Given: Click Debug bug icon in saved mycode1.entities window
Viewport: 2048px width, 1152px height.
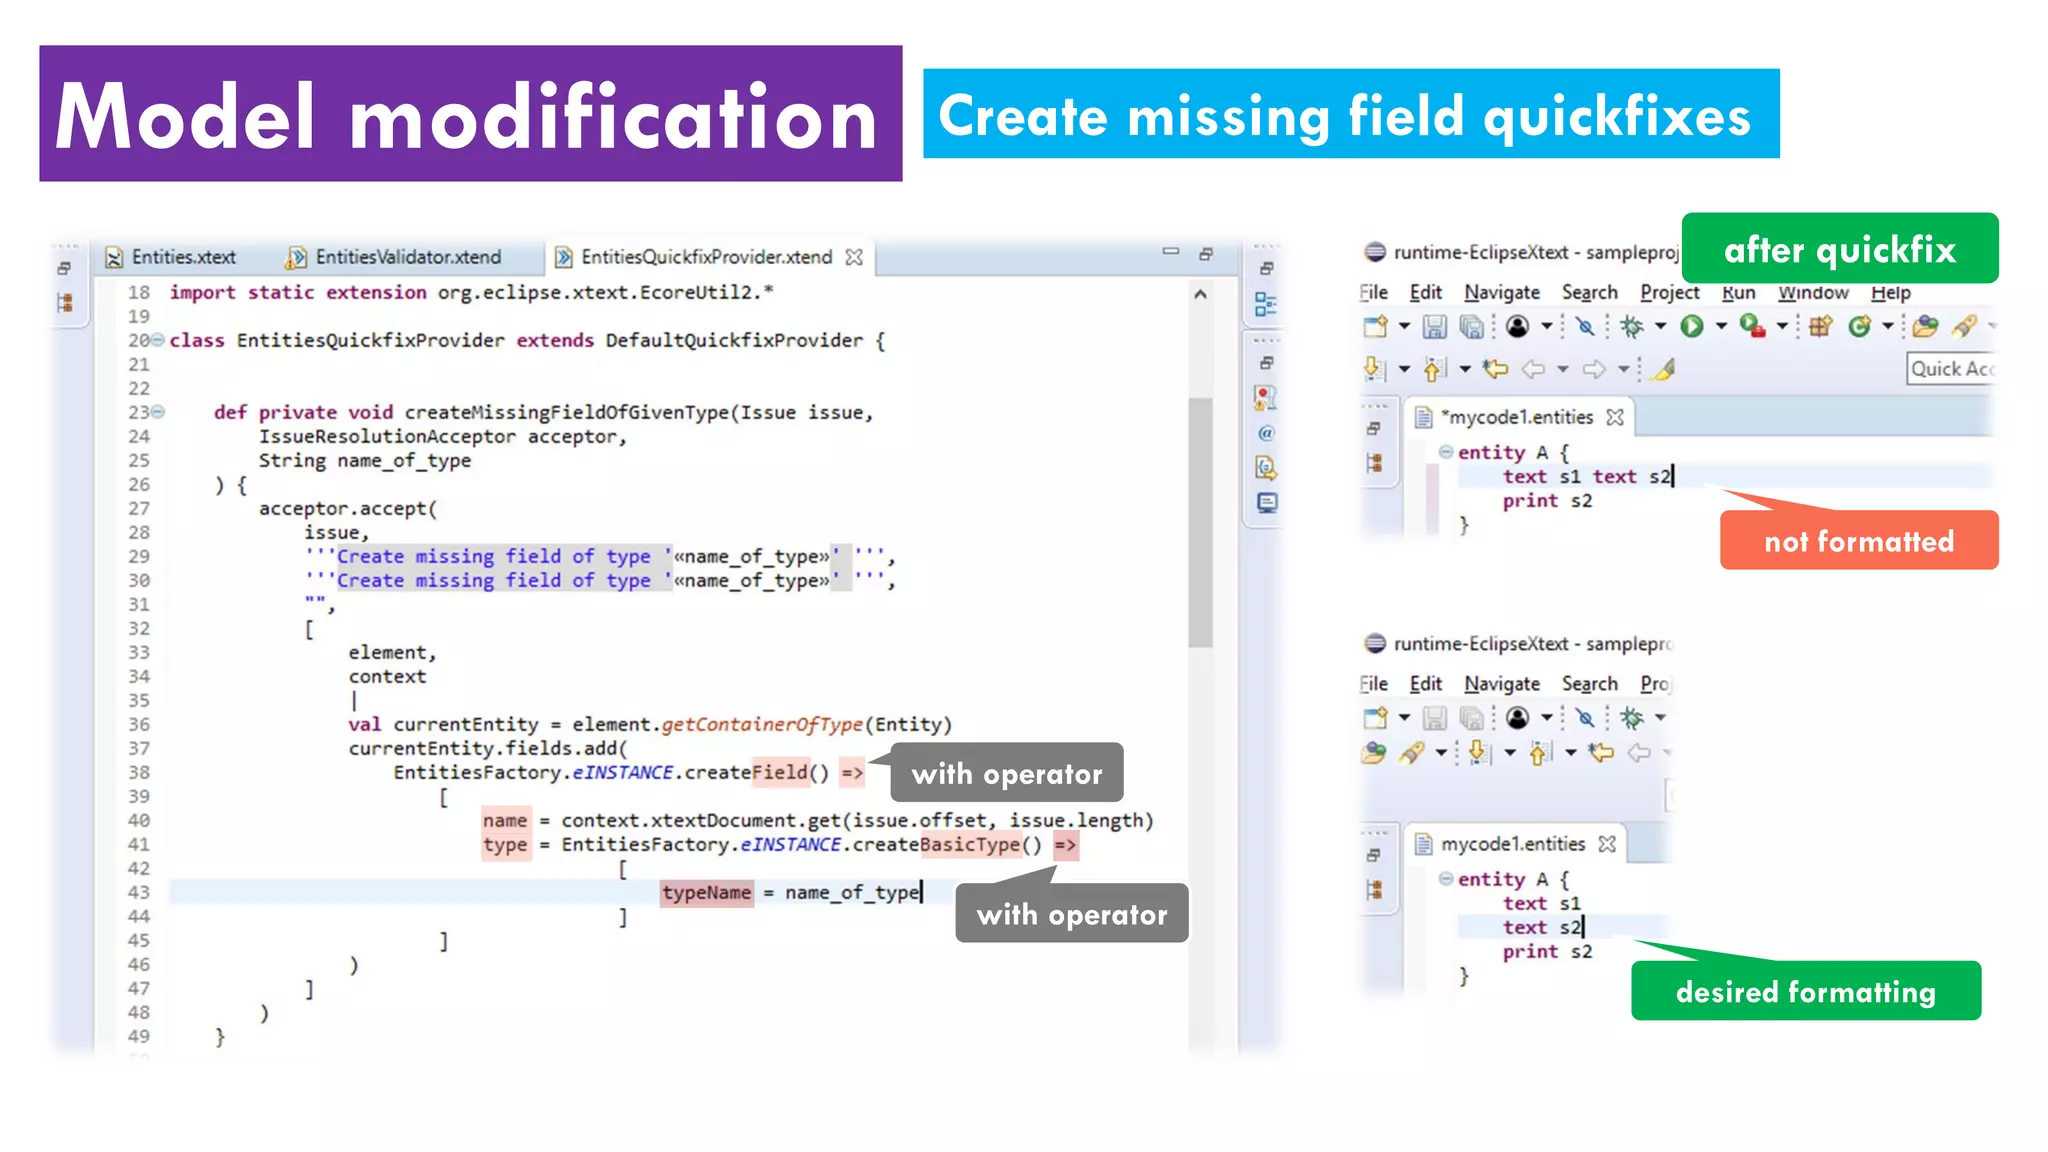Looking at the screenshot, I should 1632,718.
